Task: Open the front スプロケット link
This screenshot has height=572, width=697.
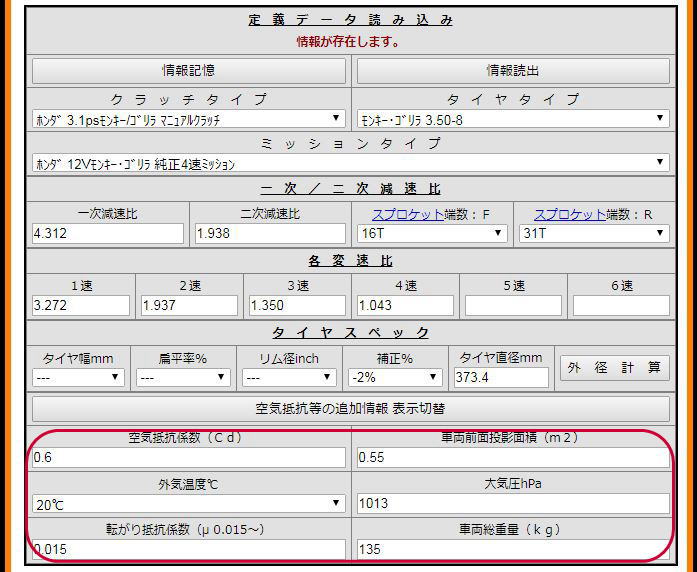Action: 404,214
